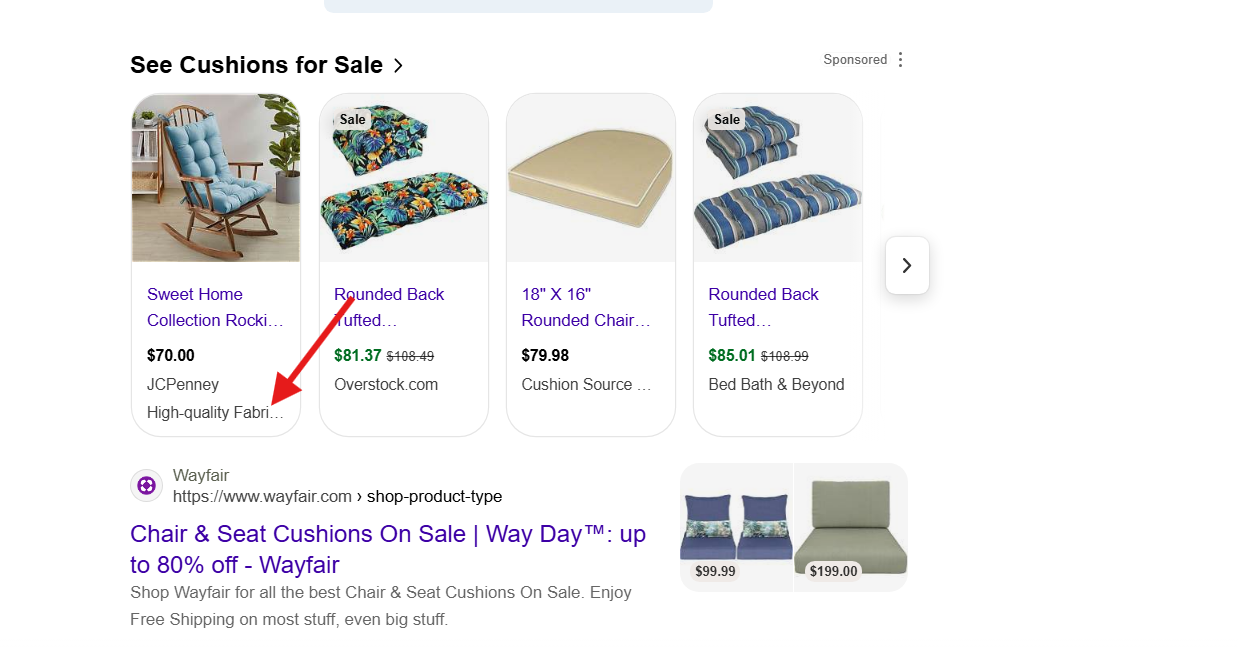Image resolution: width=1238 pixels, height=647 pixels.
Task: Click the blue striped cushion product image
Action: 778,178
